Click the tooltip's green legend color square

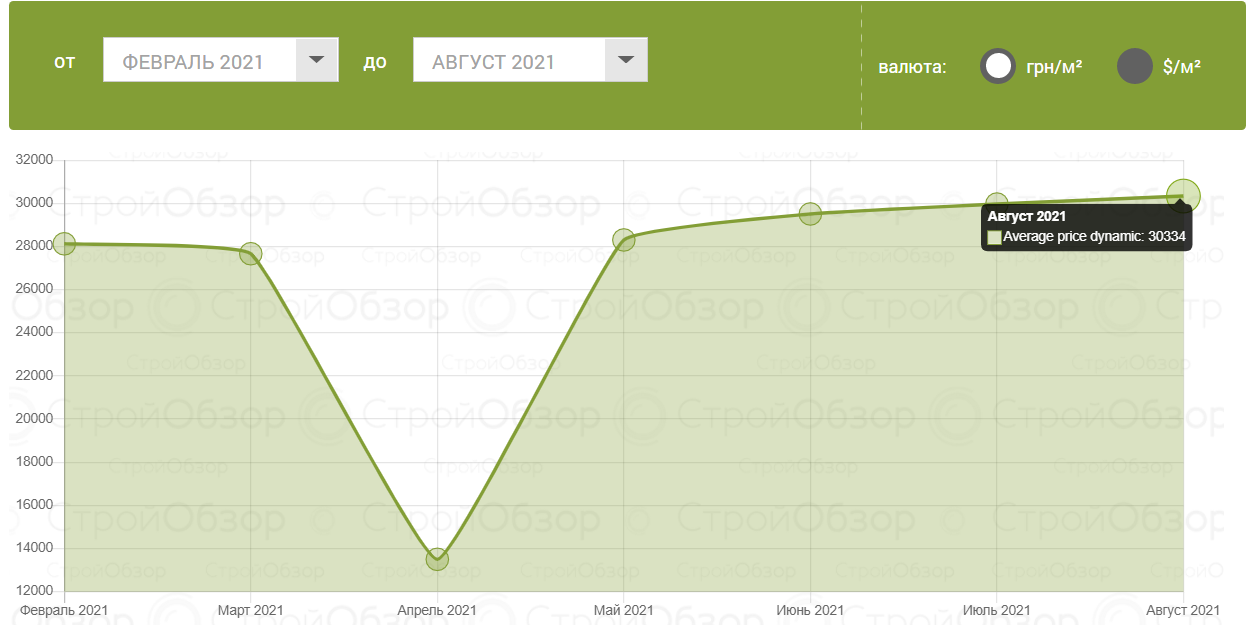[x=994, y=238]
